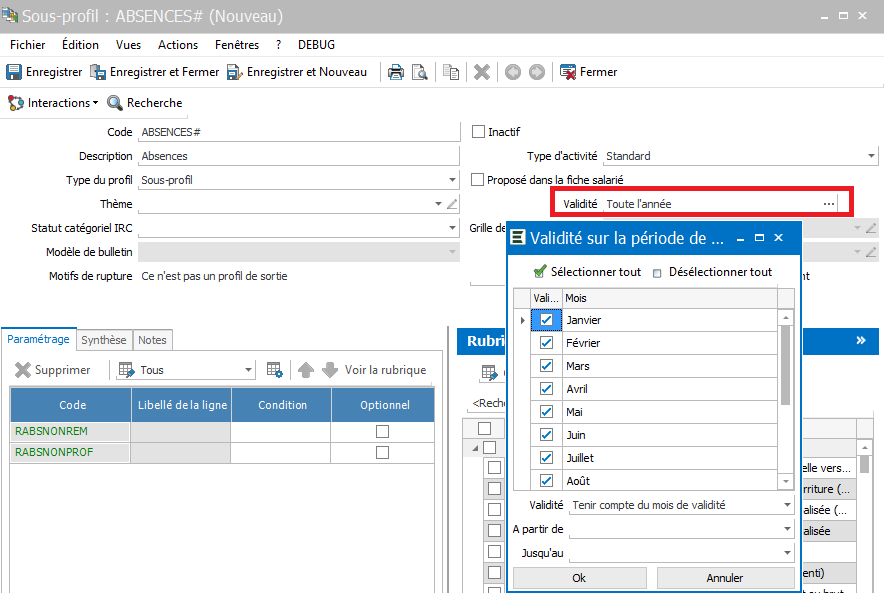Click the copy documents toolbar icon
The height and width of the screenshot is (593, 884).
pyautogui.click(x=451, y=72)
